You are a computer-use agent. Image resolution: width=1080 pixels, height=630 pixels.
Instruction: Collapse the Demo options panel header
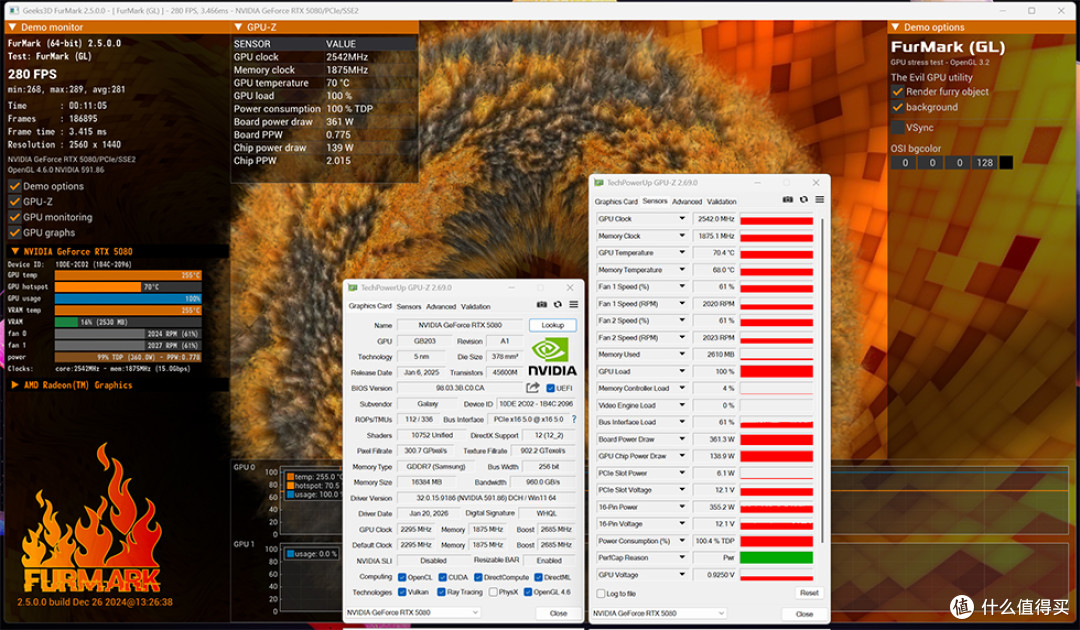tap(895, 27)
